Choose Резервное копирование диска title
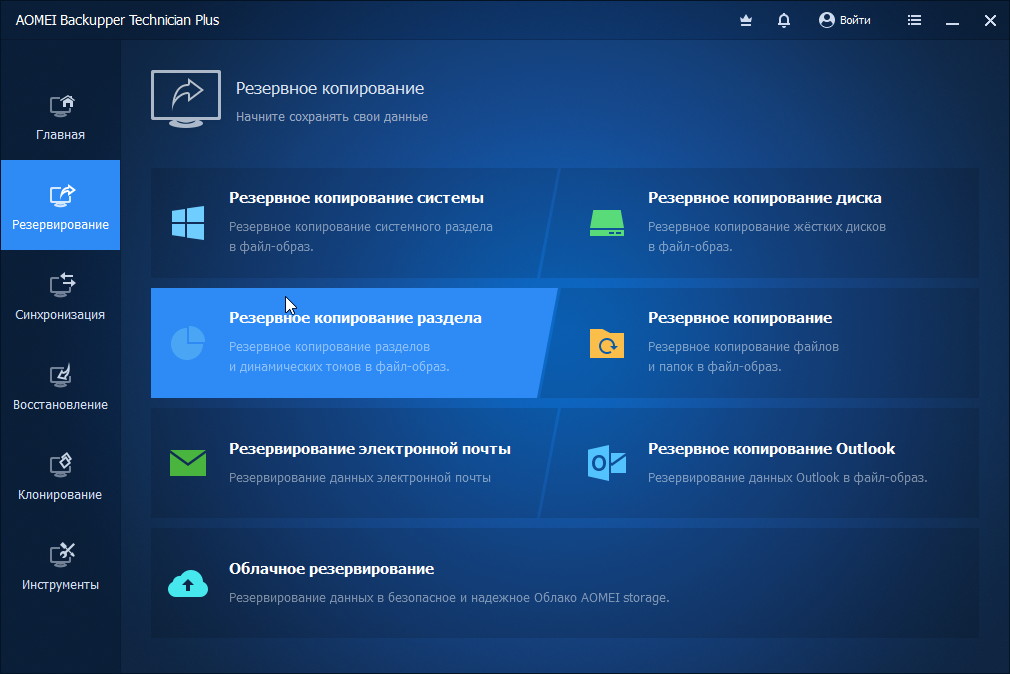 [x=765, y=198]
